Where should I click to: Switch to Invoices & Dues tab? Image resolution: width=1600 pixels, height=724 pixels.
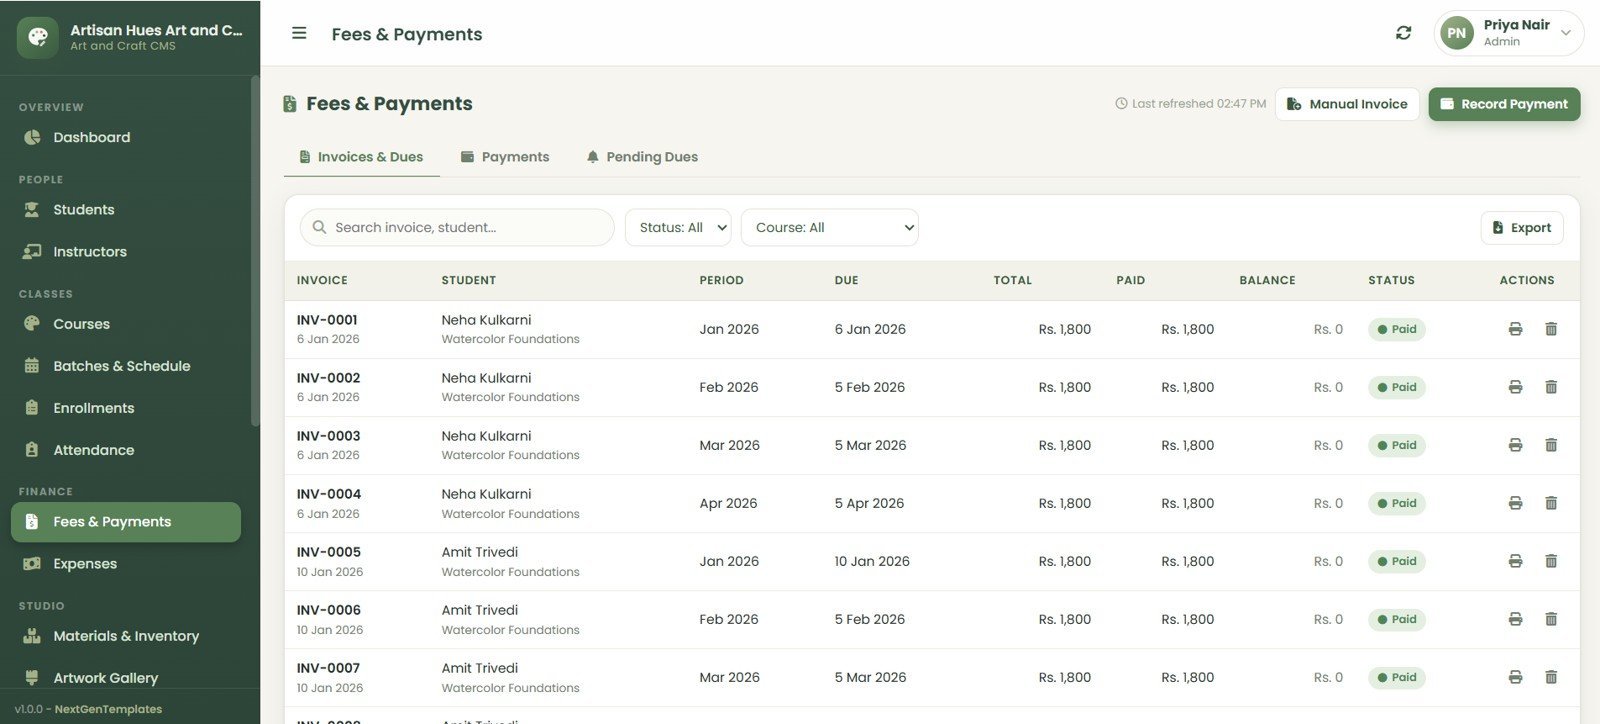(x=362, y=157)
